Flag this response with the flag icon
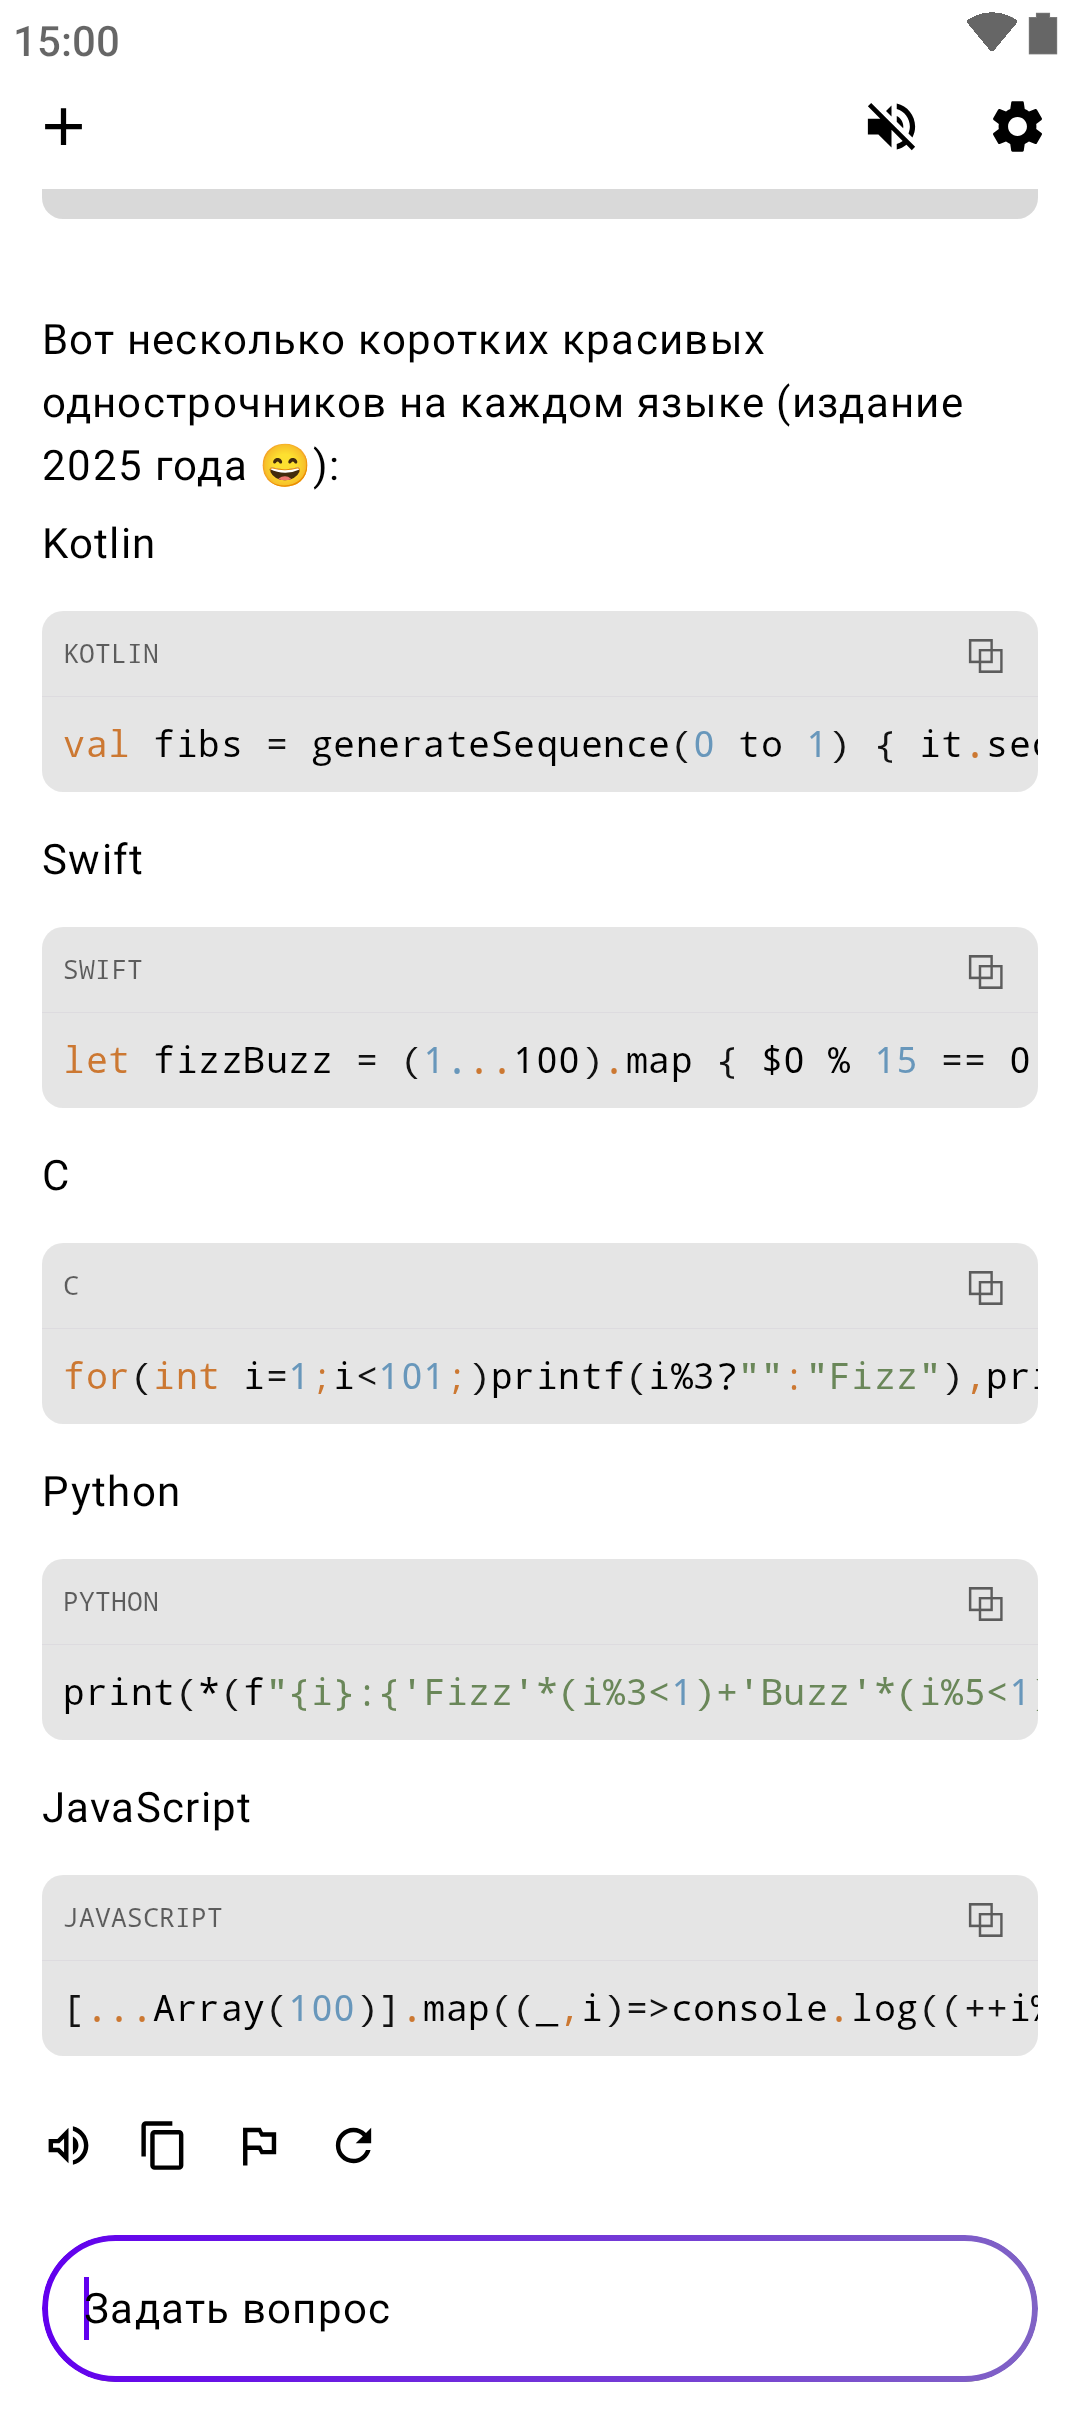 [x=259, y=2145]
